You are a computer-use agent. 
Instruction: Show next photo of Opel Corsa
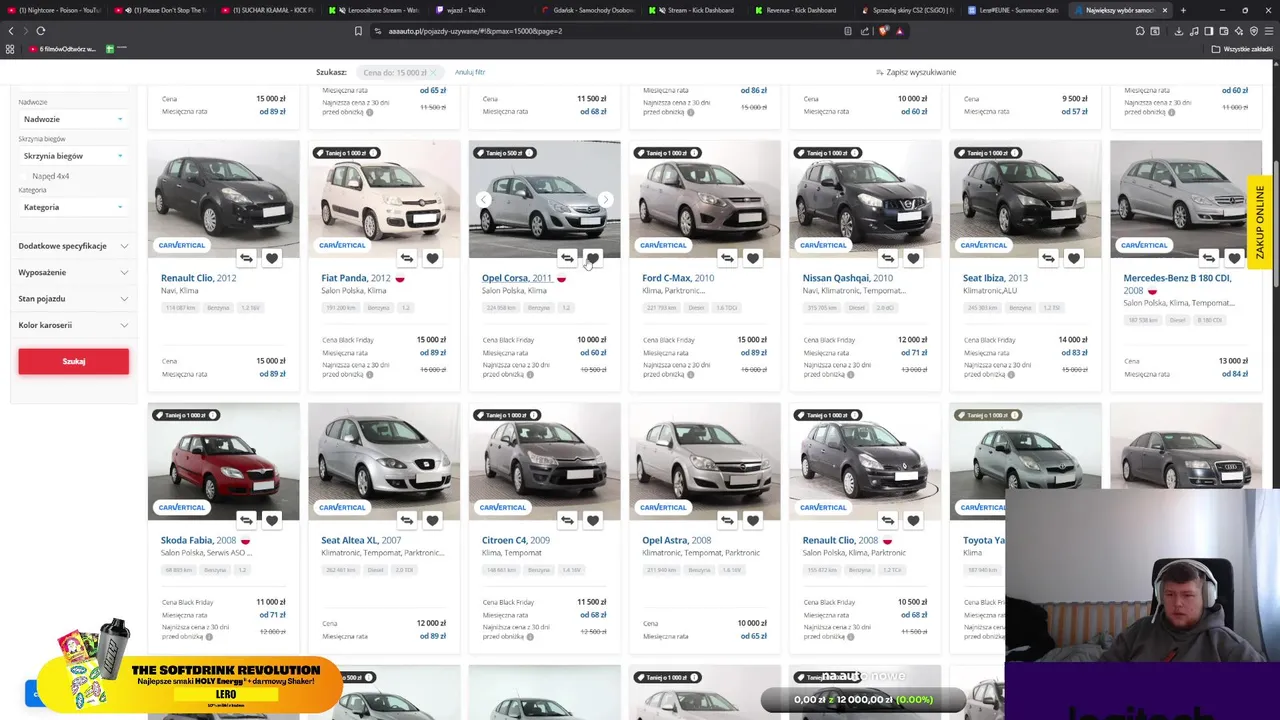[x=606, y=199]
